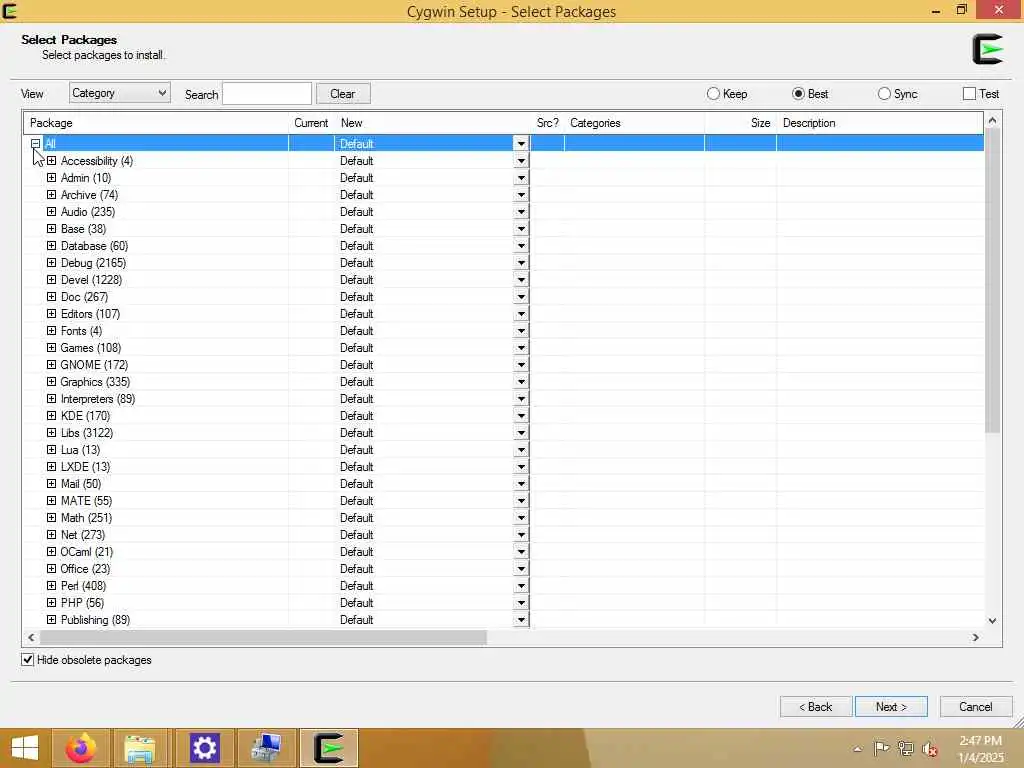Expand the OCaml (21) category
The width and height of the screenshot is (1024, 768).
click(x=52, y=551)
